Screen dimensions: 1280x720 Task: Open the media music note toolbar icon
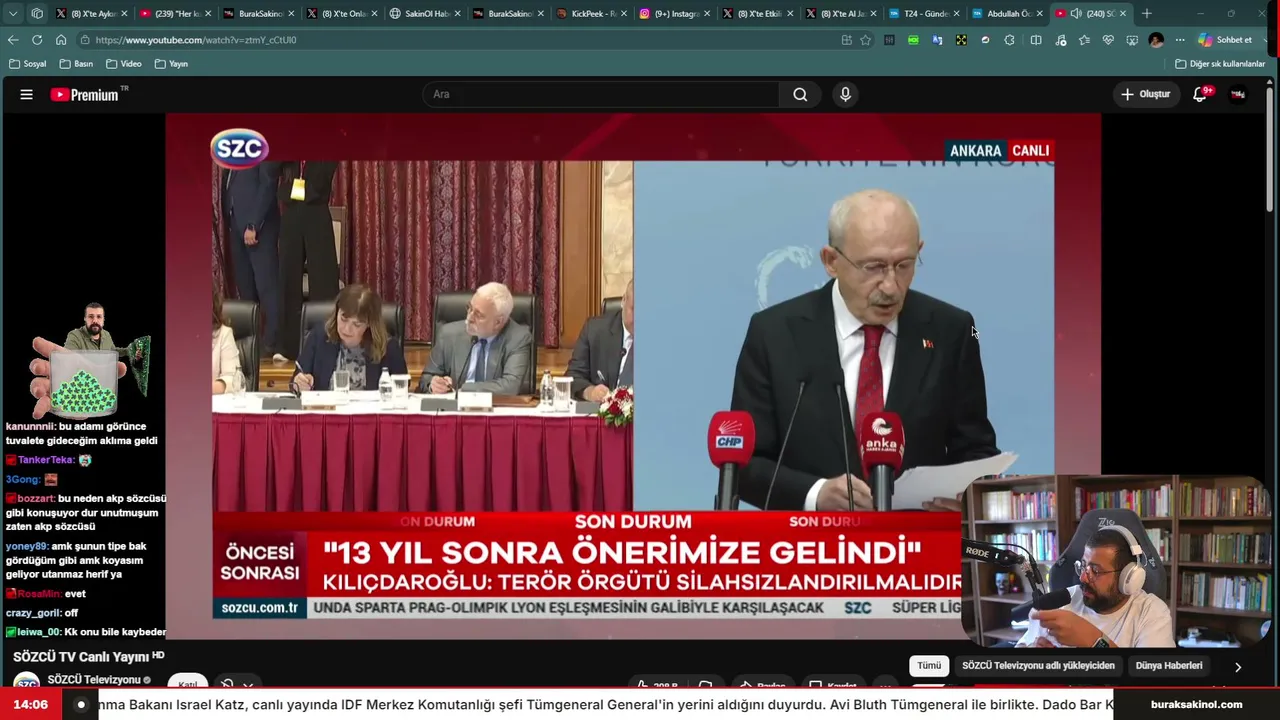pos(1060,40)
